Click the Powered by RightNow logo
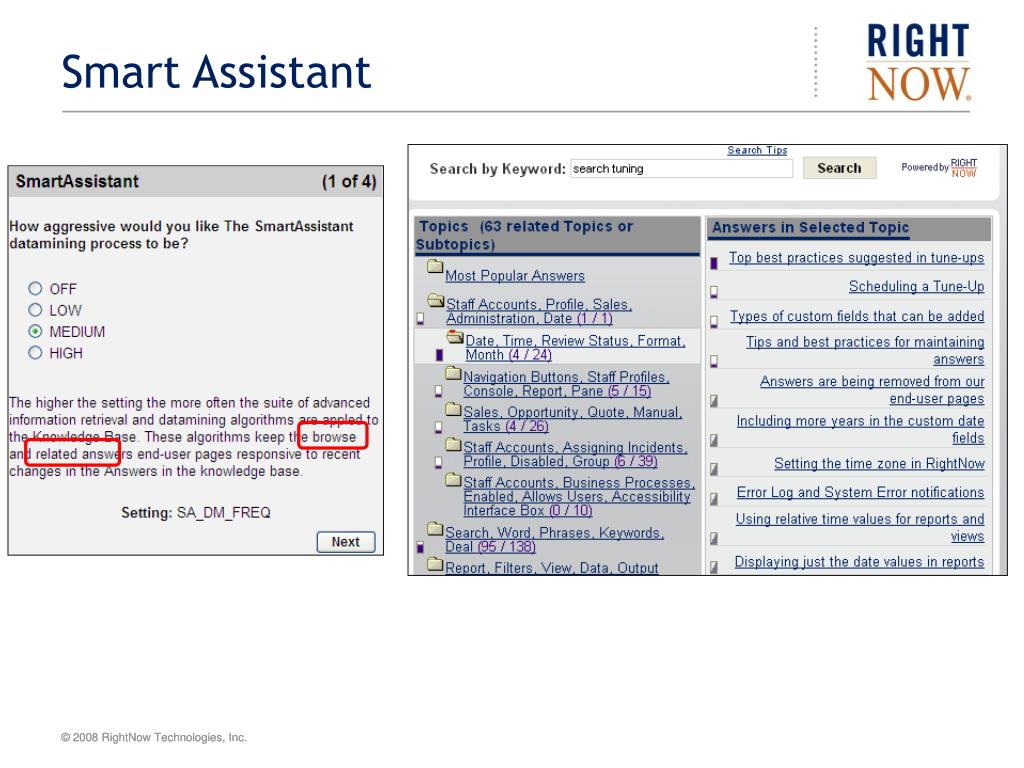 click(x=938, y=168)
